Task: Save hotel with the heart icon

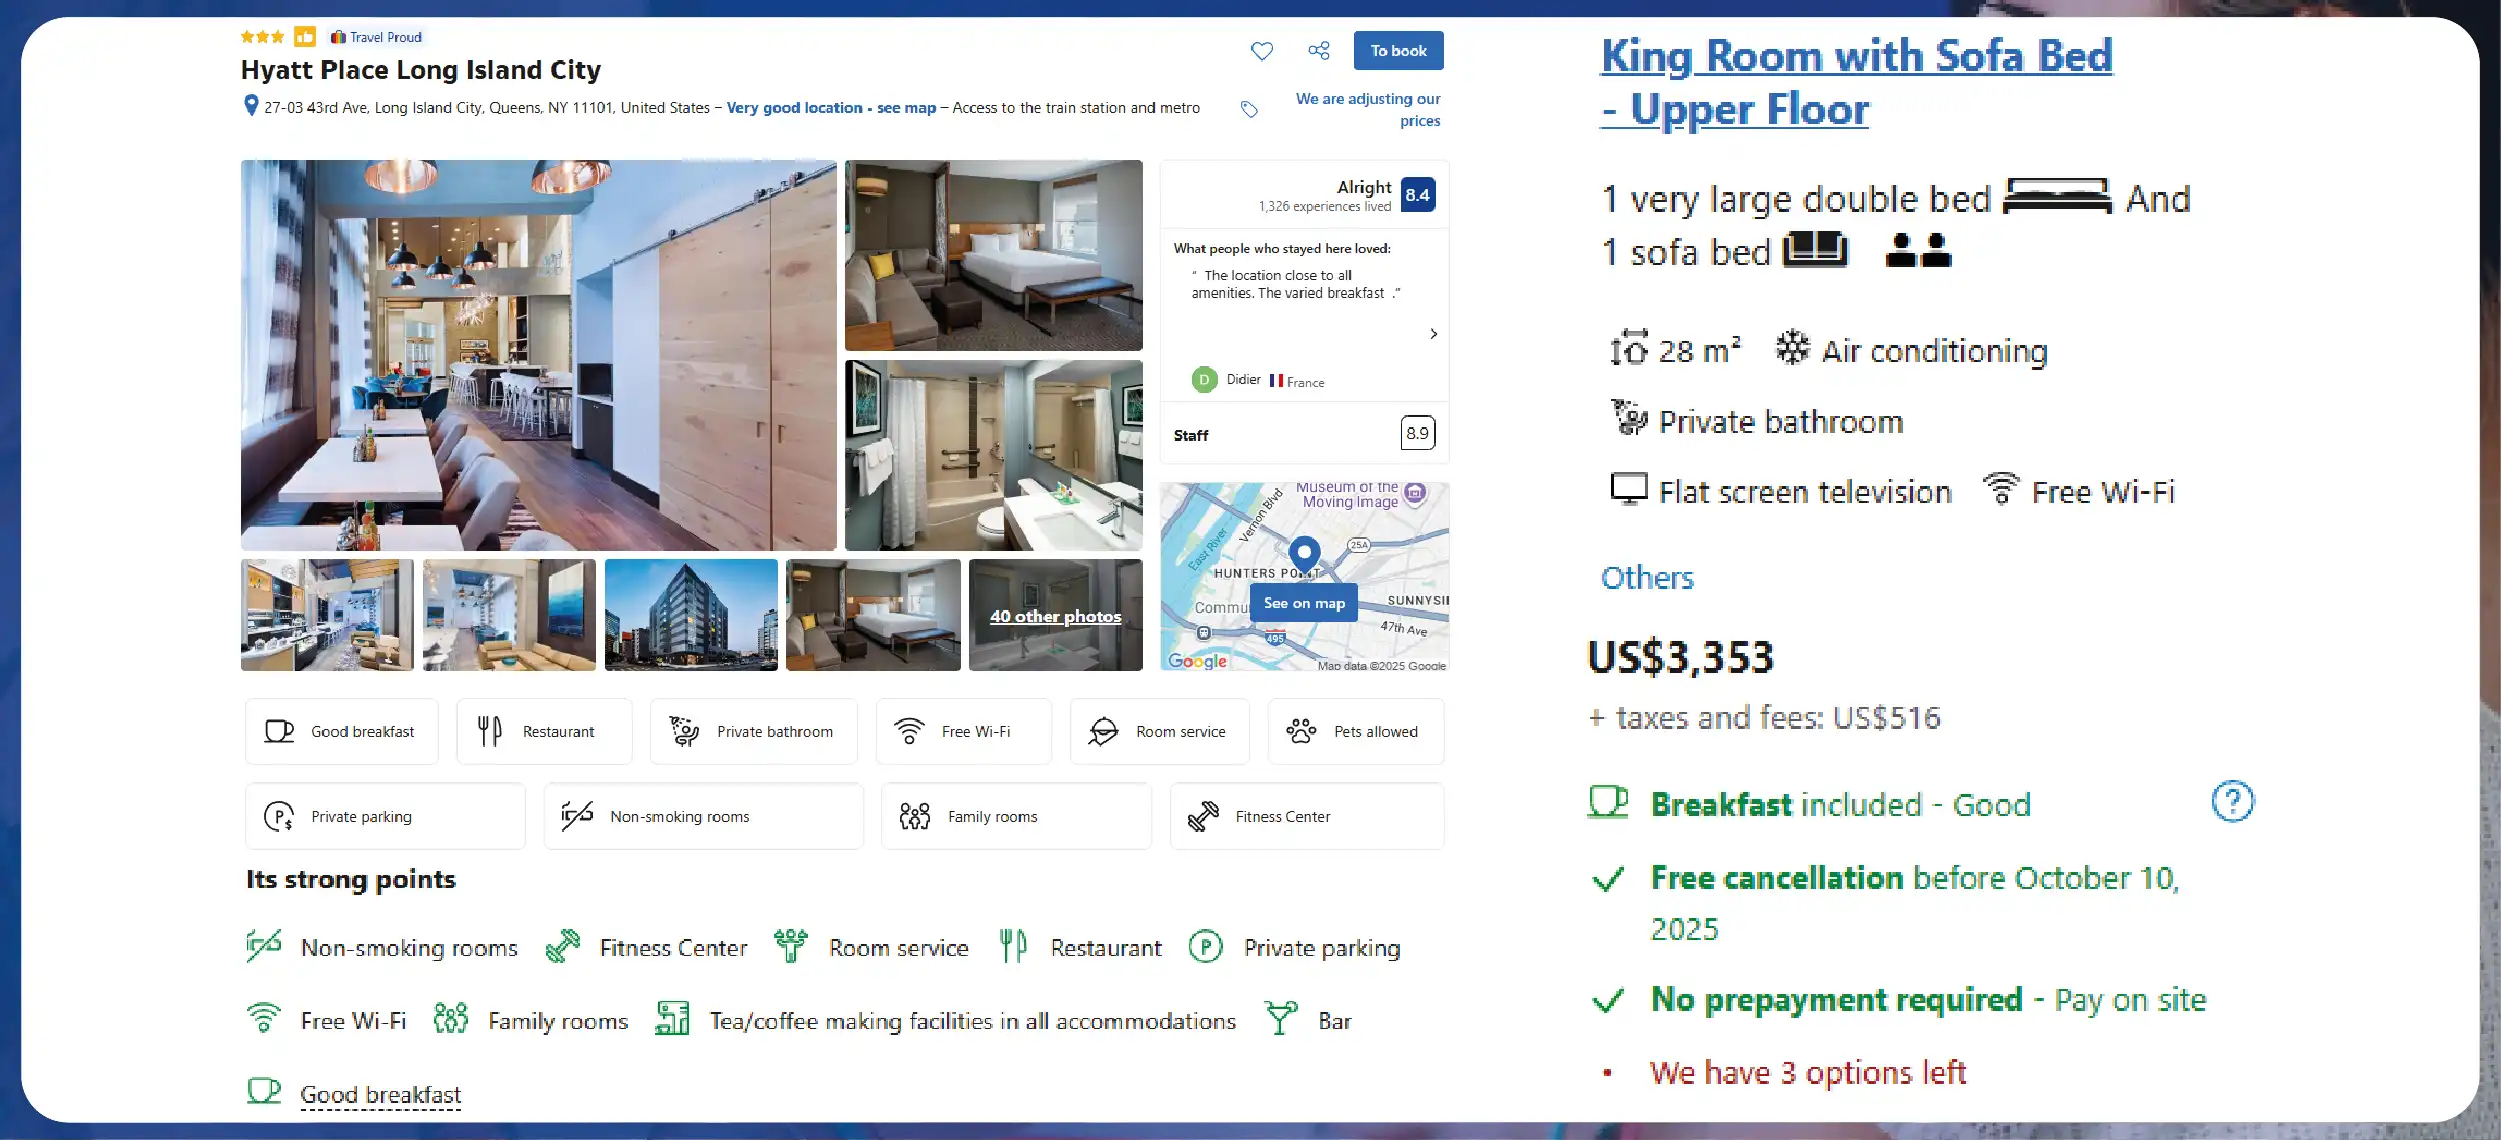Action: [1262, 51]
